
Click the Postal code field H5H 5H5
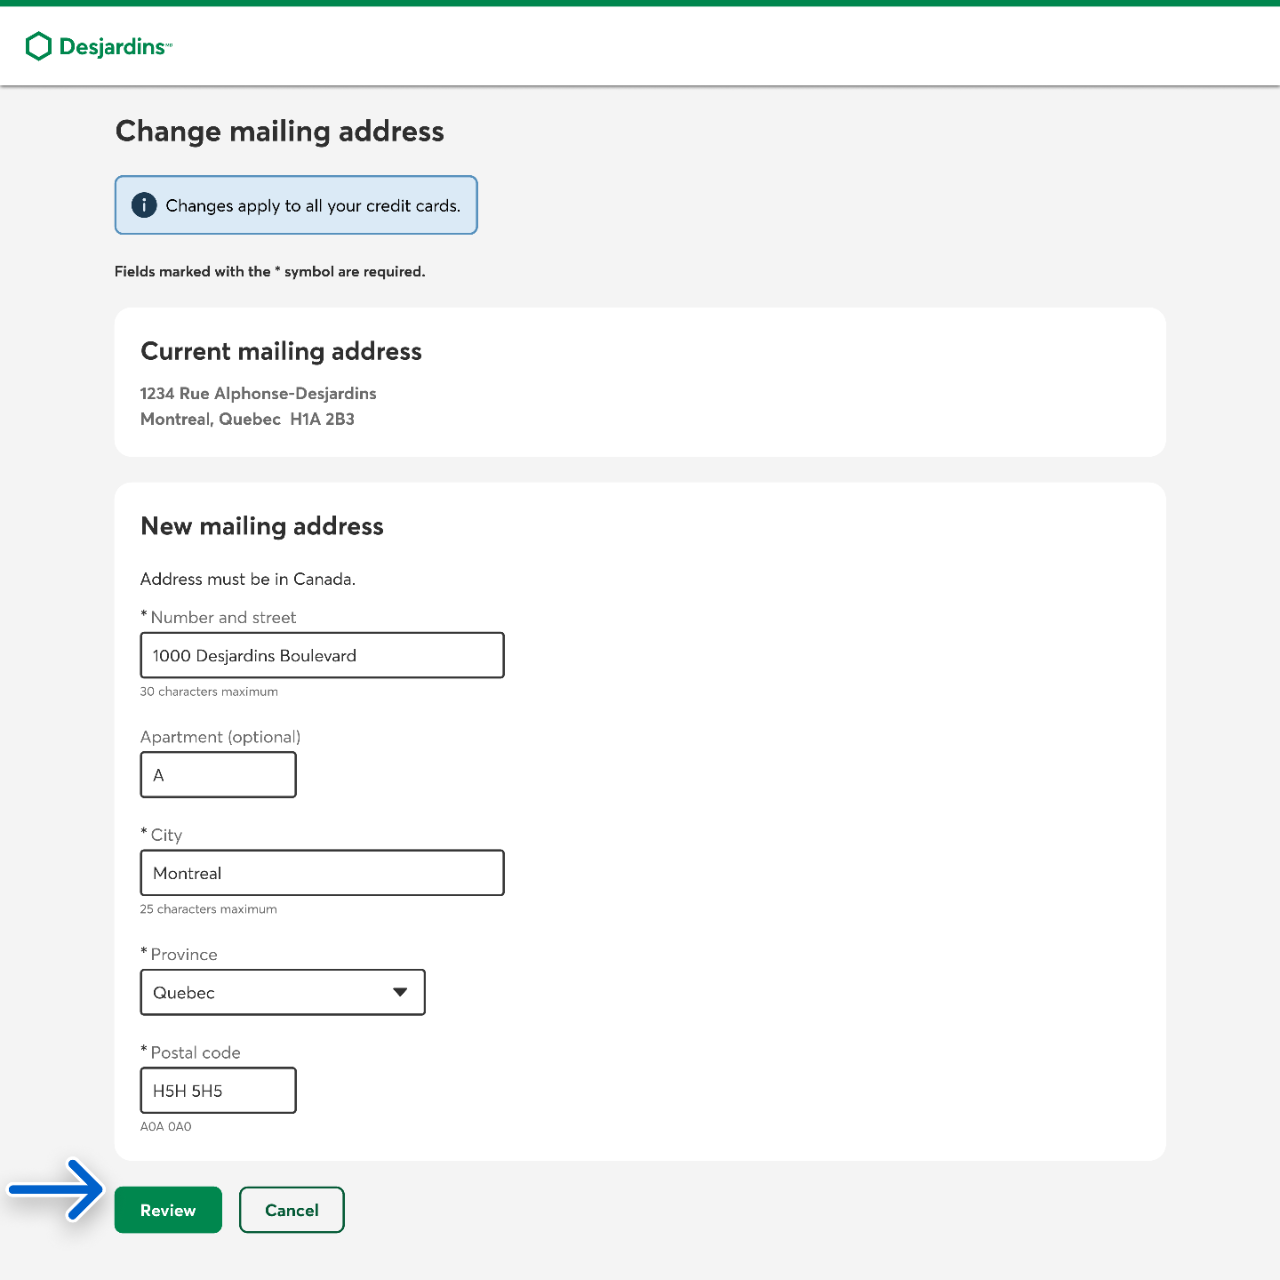tap(218, 1091)
